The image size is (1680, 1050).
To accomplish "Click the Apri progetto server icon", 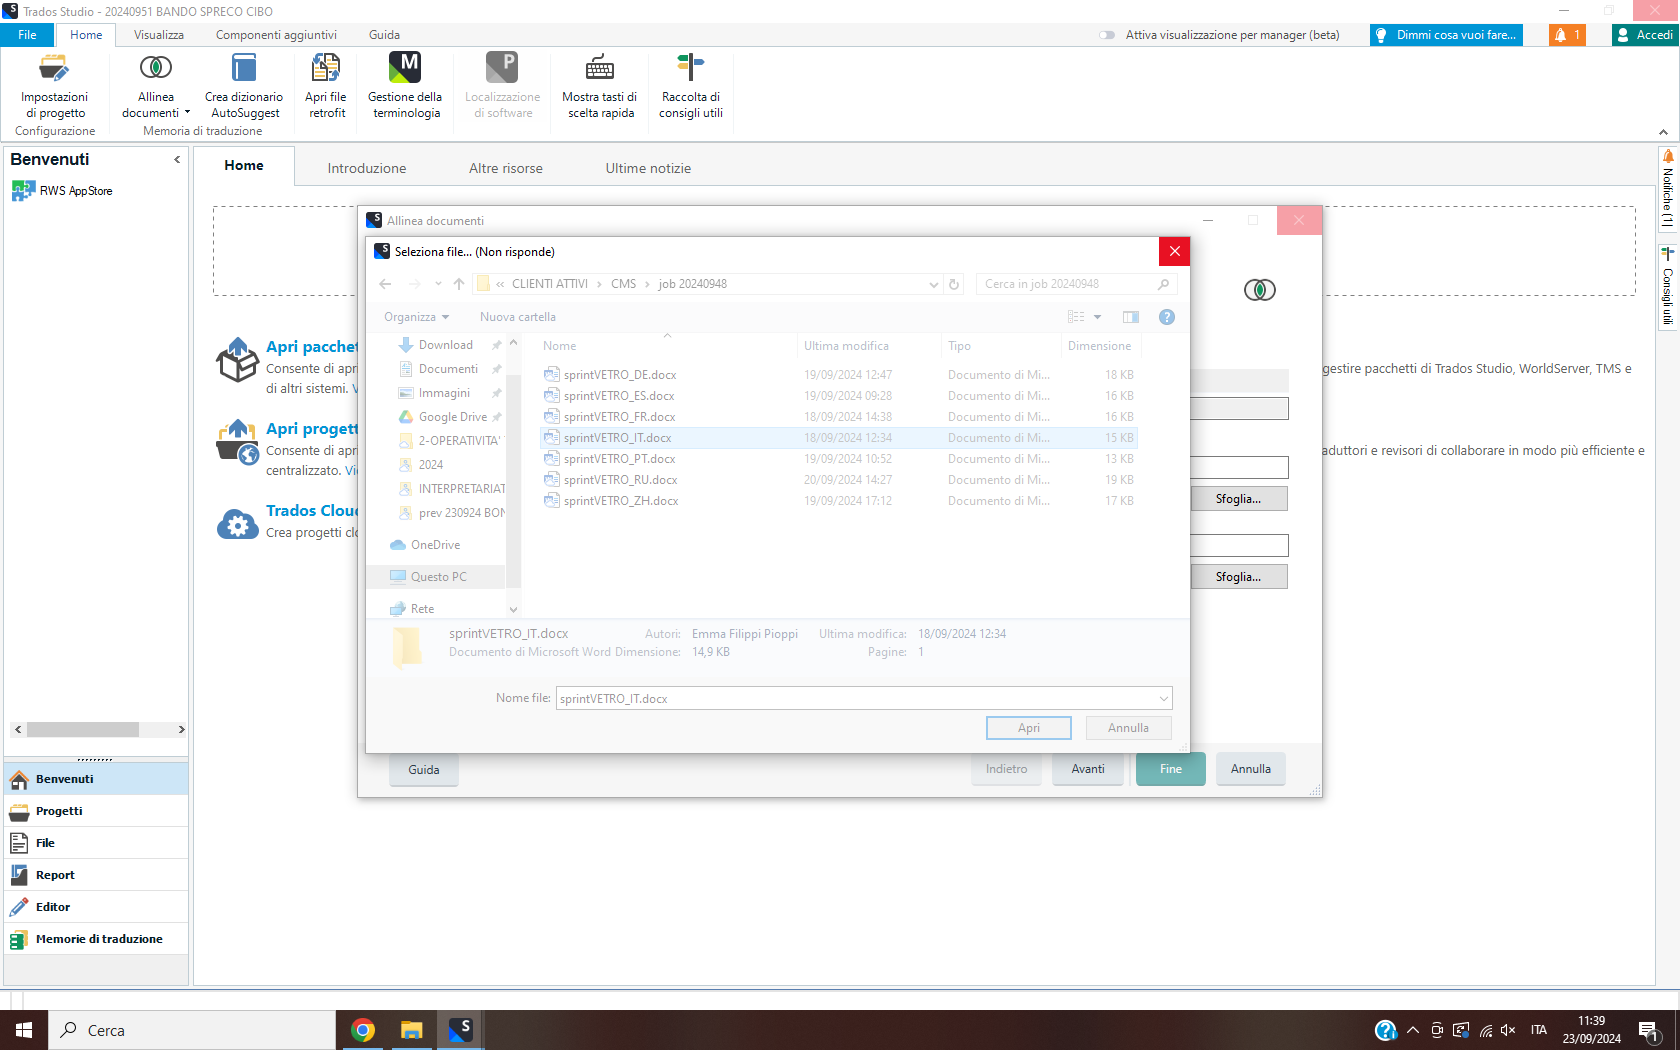I will pos(238,442).
